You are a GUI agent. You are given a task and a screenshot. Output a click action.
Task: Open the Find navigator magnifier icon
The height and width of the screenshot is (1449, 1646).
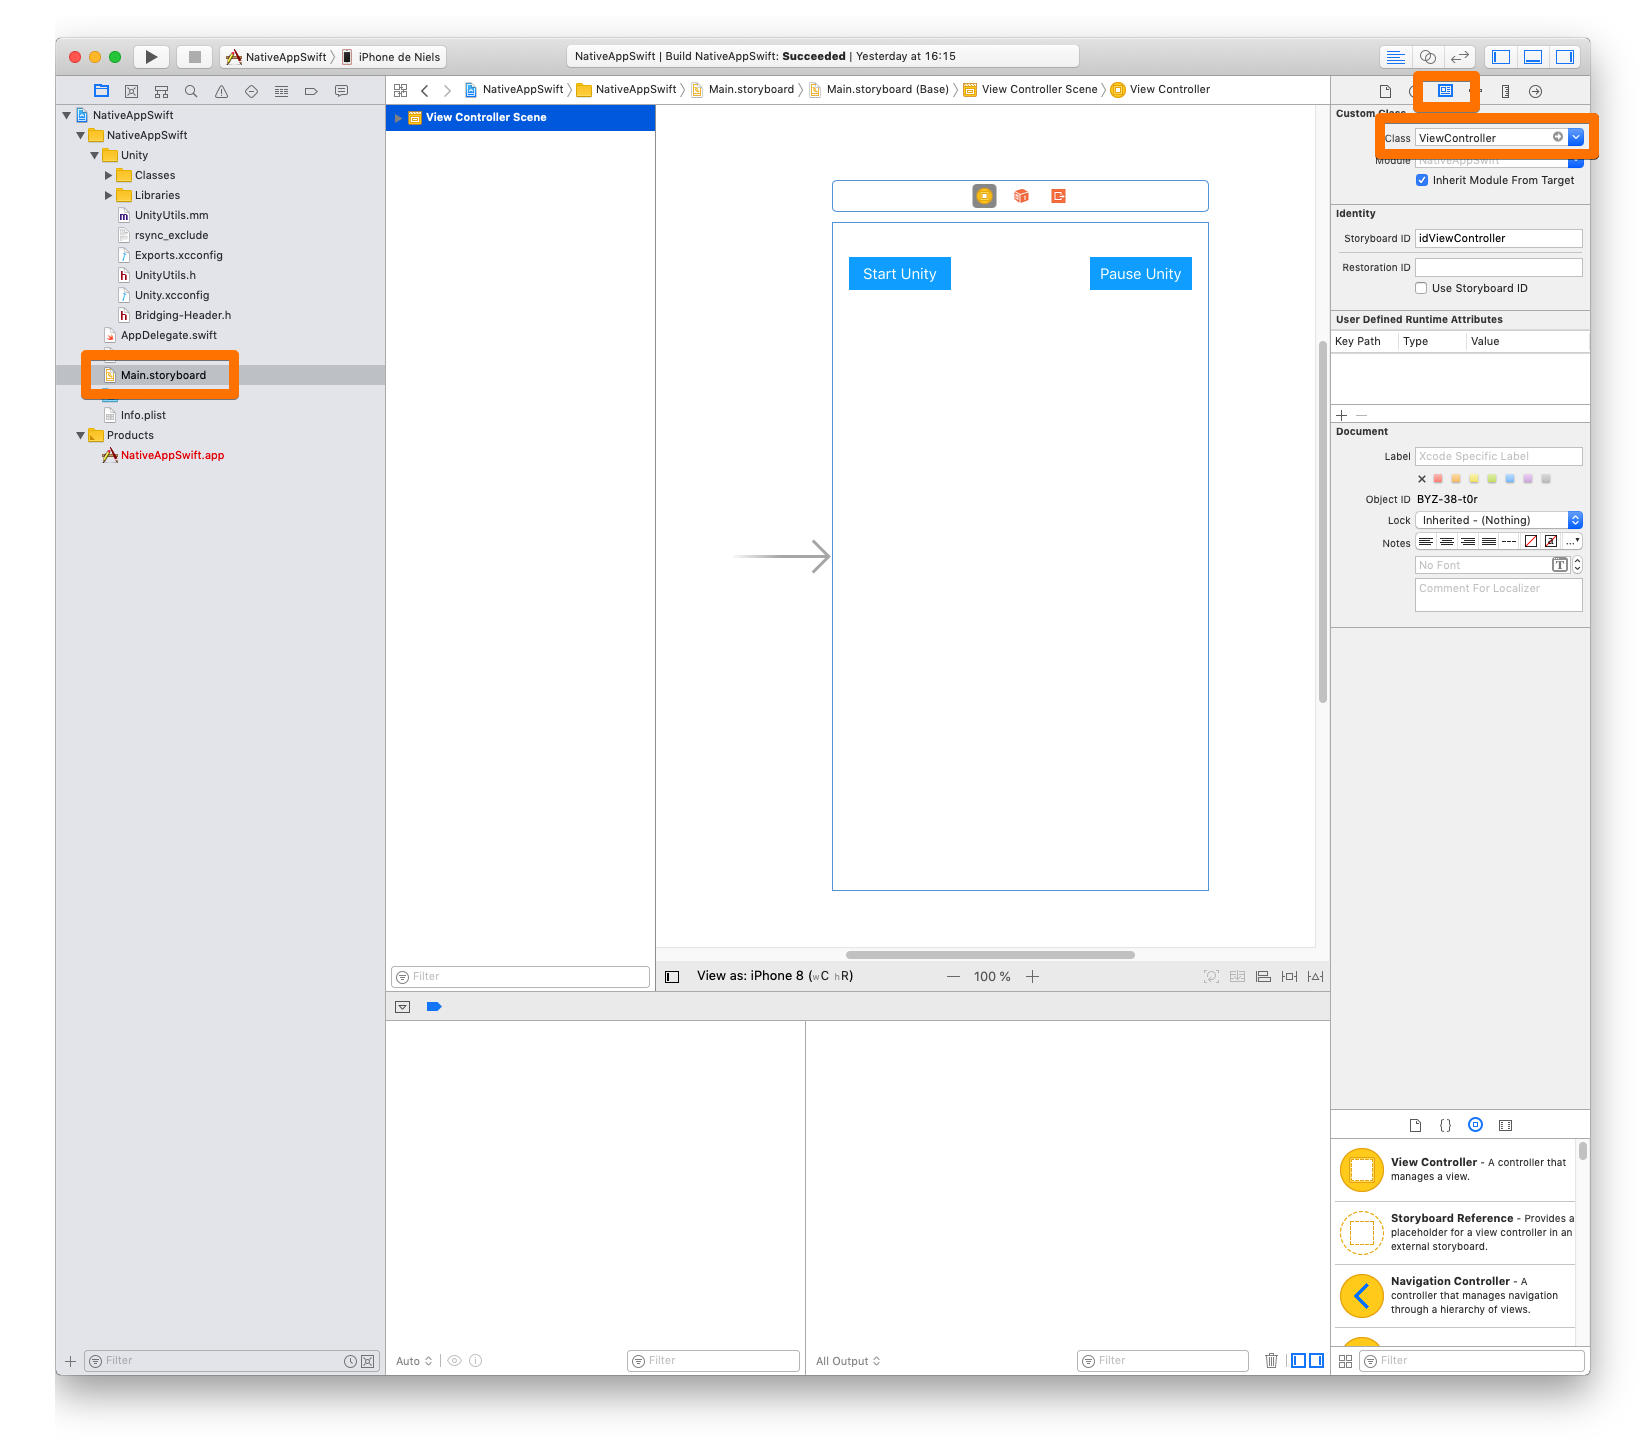(x=191, y=91)
